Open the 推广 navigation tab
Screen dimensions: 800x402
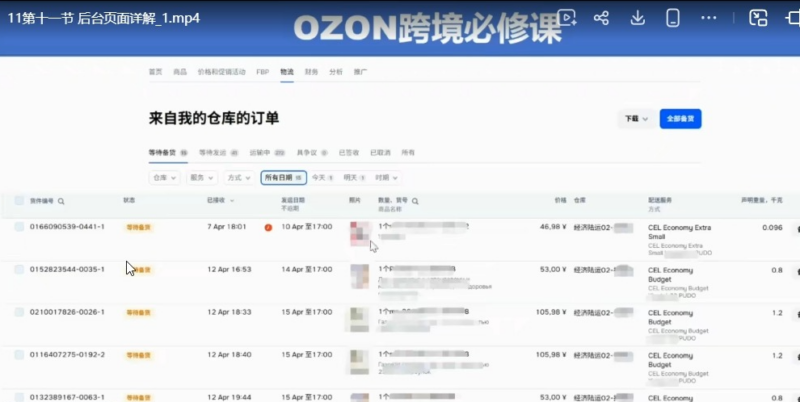click(x=360, y=72)
